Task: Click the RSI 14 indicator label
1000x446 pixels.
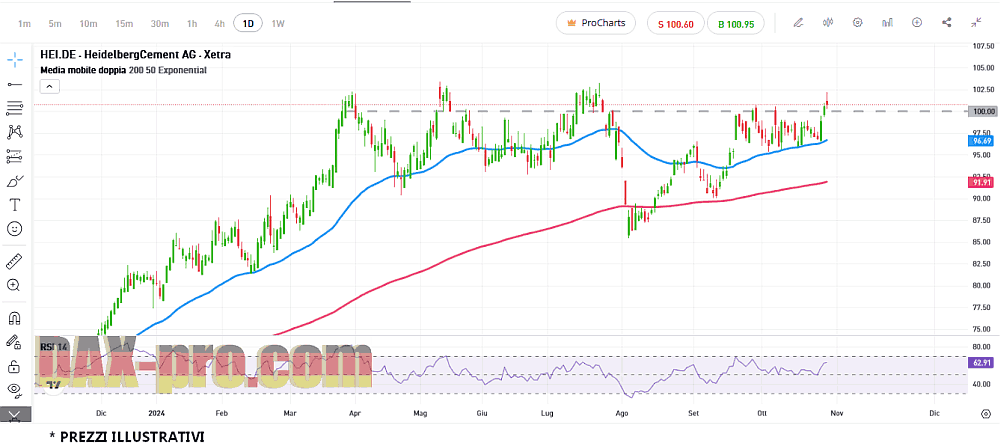Action: pyautogui.click(x=54, y=346)
